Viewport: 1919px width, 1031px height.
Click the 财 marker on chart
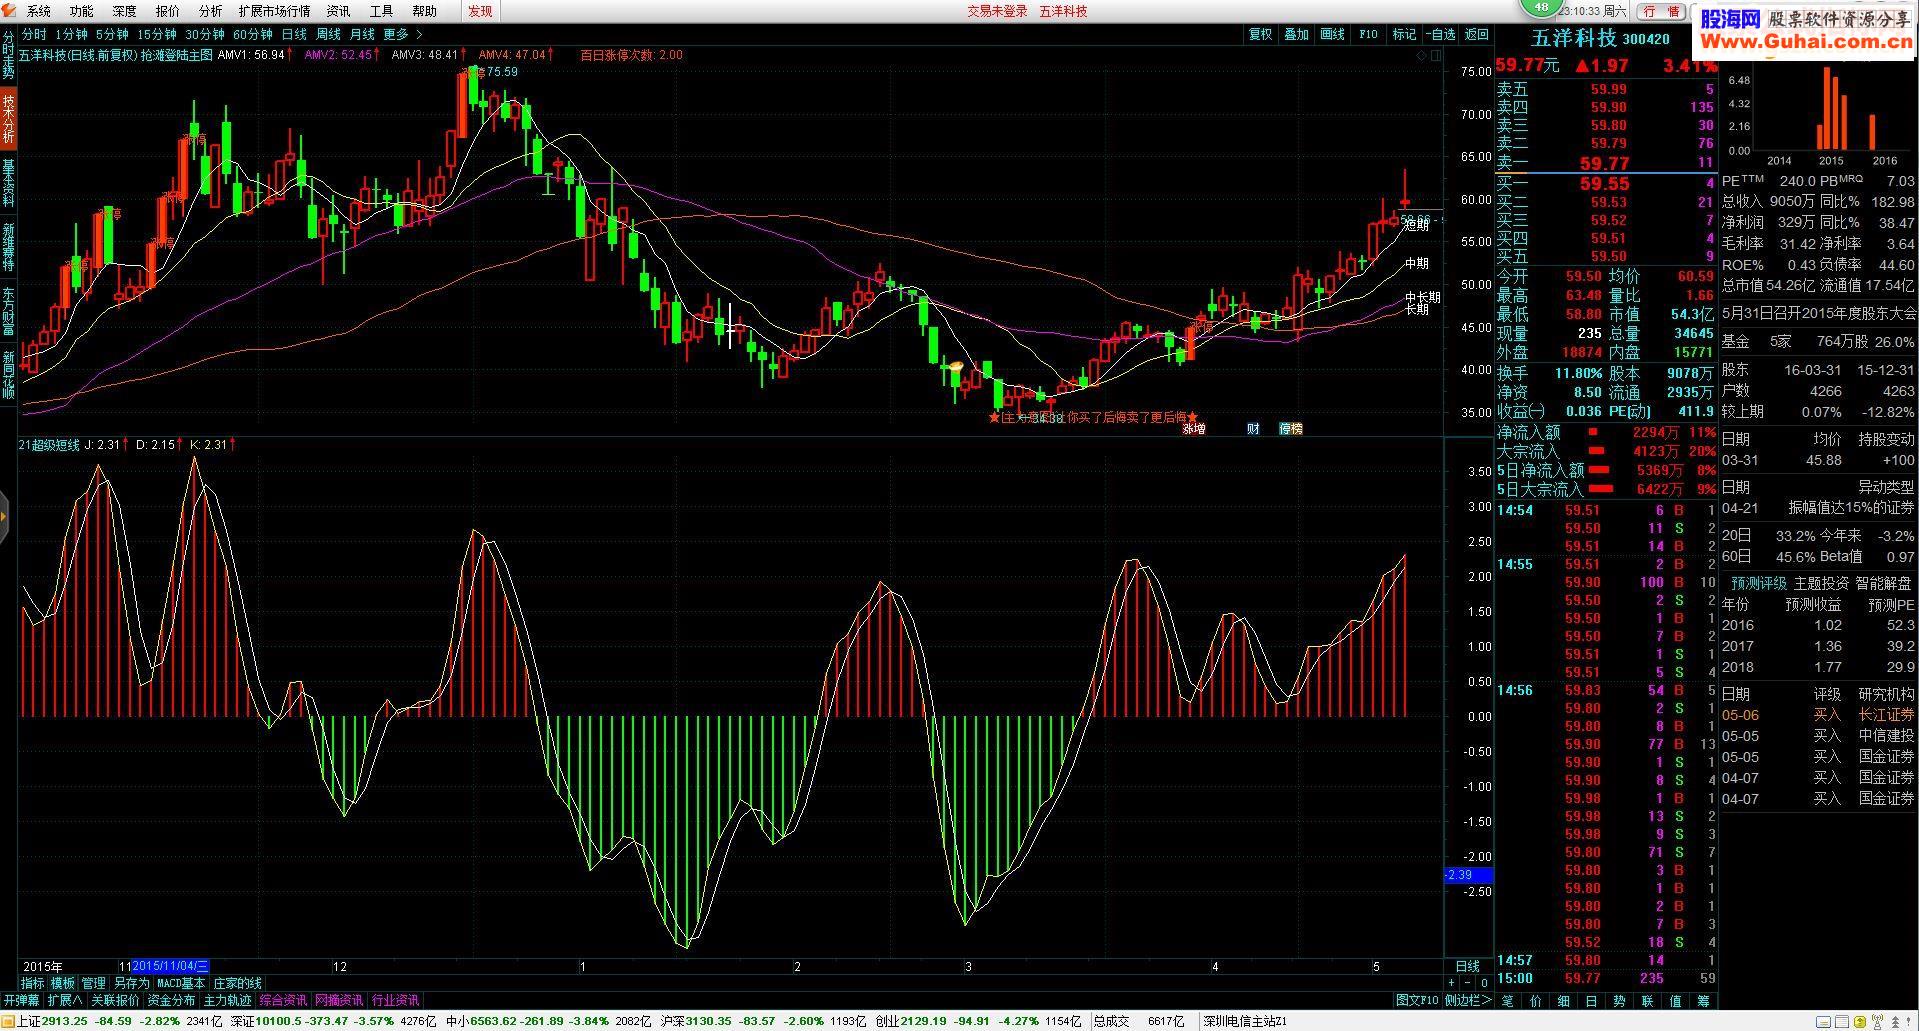1253,429
